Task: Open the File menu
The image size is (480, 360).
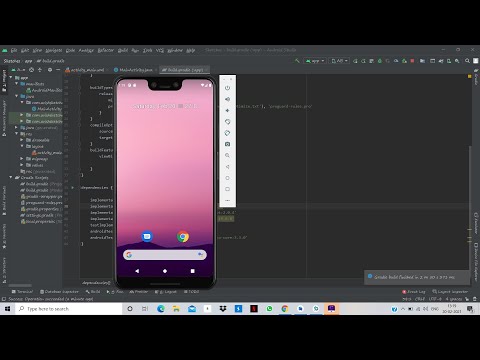Action: point(14,50)
